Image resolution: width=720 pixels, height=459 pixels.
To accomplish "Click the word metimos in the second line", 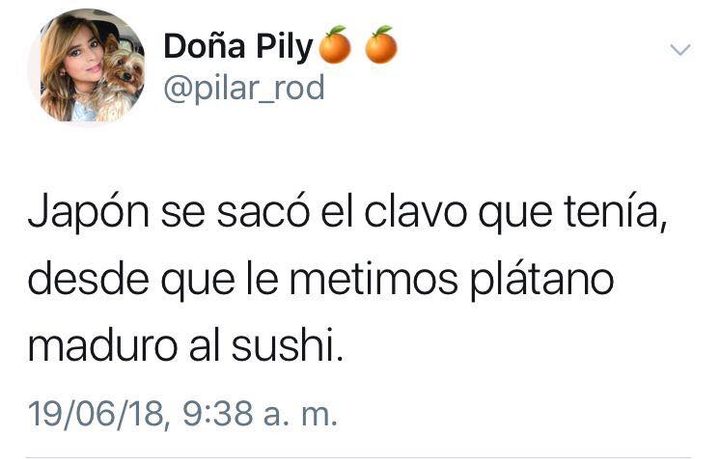I will coord(373,280).
